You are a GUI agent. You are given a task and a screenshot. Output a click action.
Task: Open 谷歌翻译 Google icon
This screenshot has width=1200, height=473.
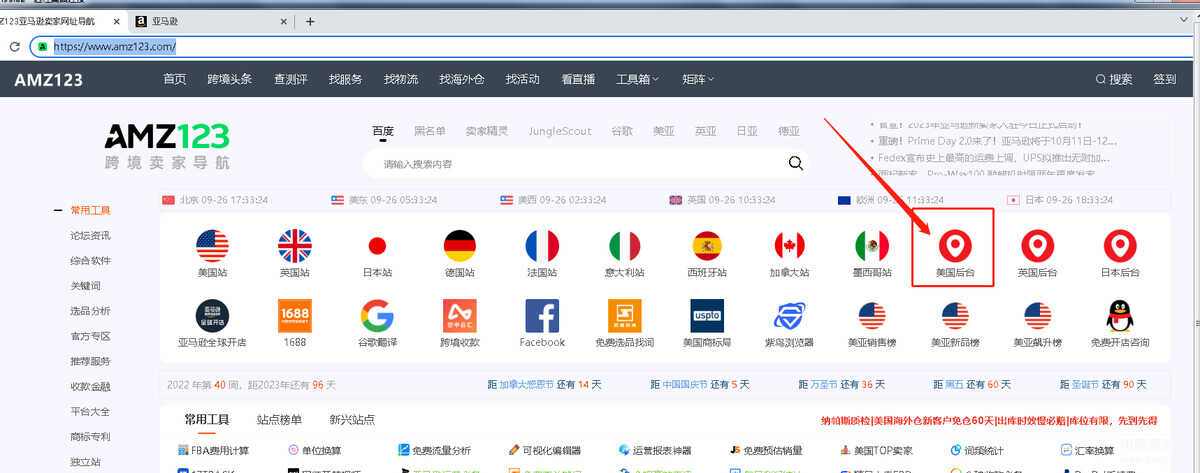(377, 317)
